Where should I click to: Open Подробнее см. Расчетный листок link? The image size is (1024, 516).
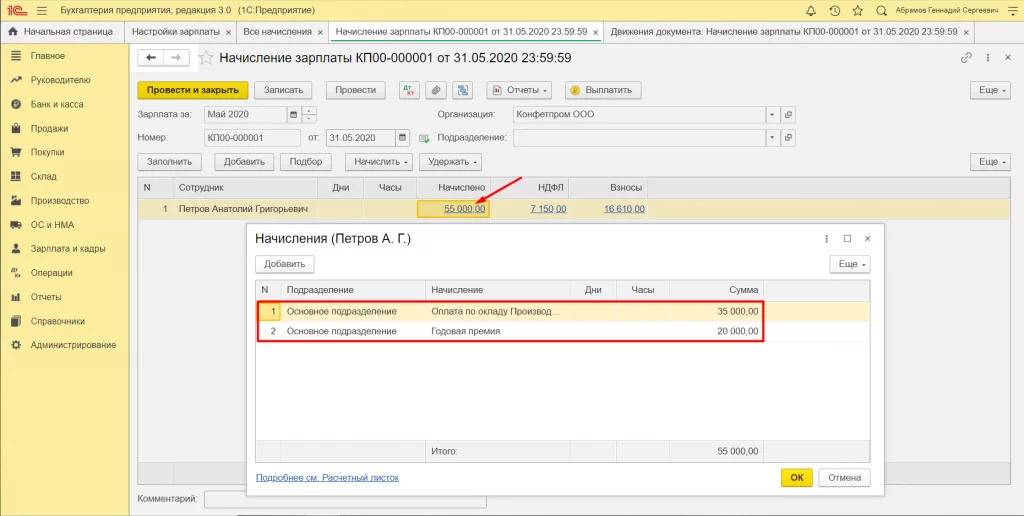click(x=327, y=477)
